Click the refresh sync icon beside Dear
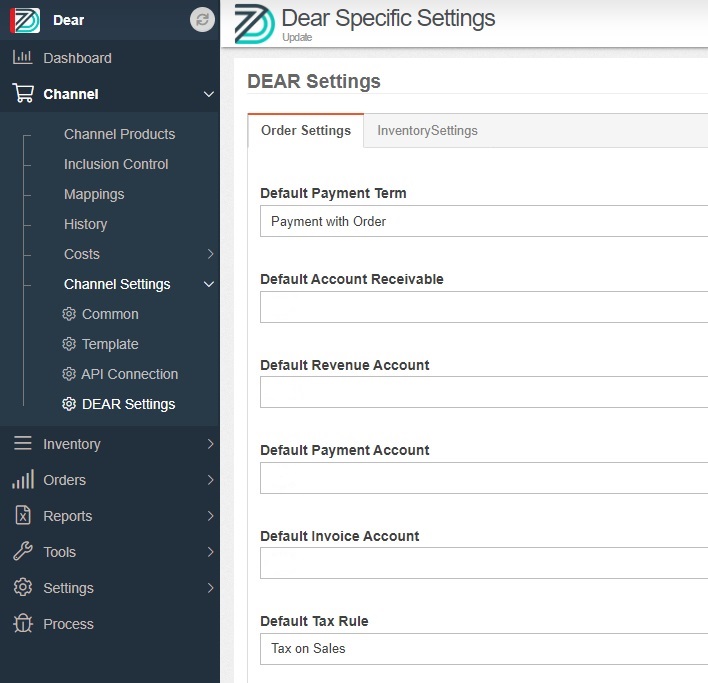 202,20
